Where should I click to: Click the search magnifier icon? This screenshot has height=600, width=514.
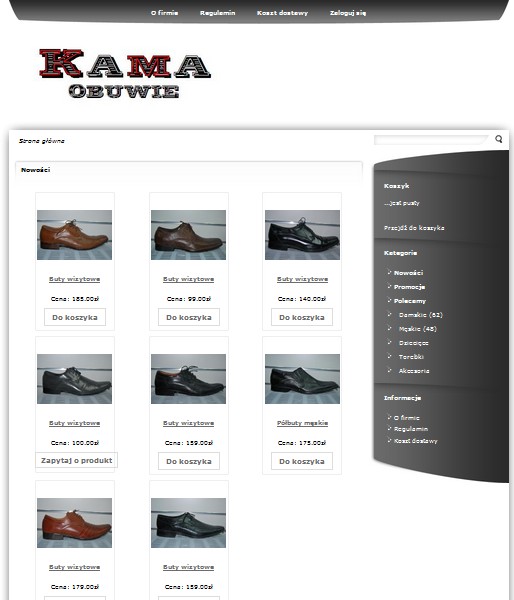498,139
